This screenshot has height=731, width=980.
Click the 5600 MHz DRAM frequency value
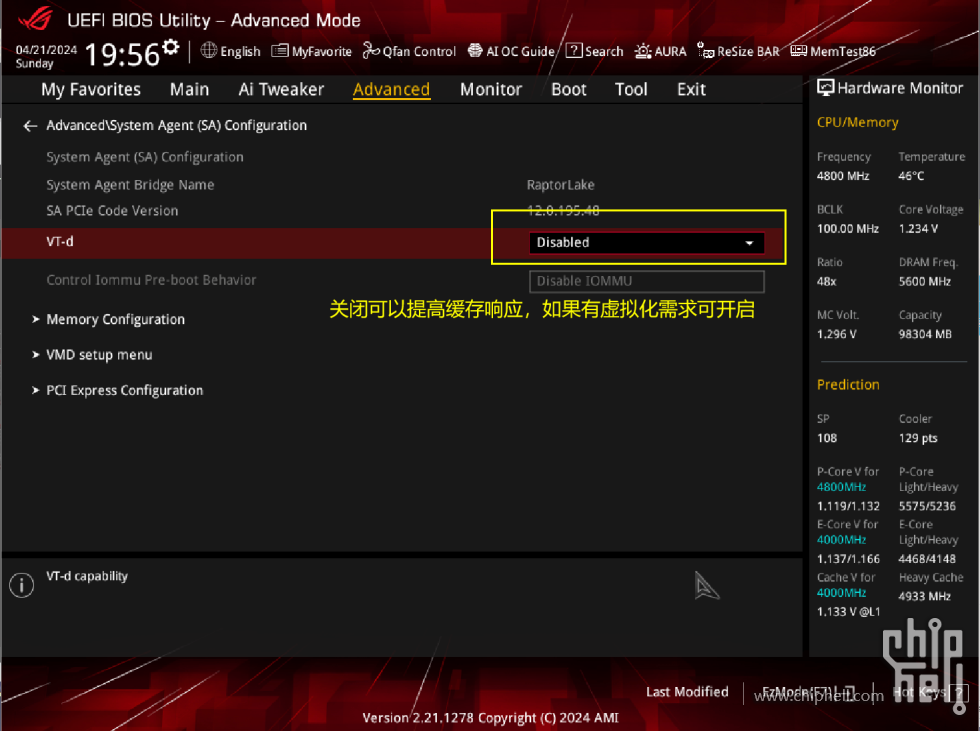(x=925, y=282)
